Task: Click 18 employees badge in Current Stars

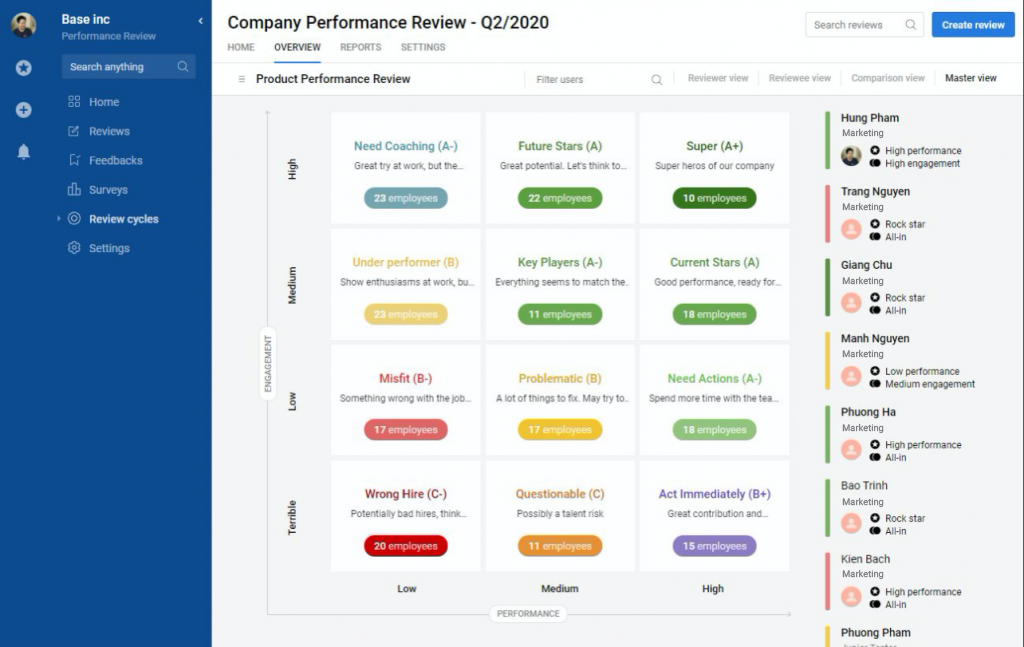Action: click(x=714, y=314)
